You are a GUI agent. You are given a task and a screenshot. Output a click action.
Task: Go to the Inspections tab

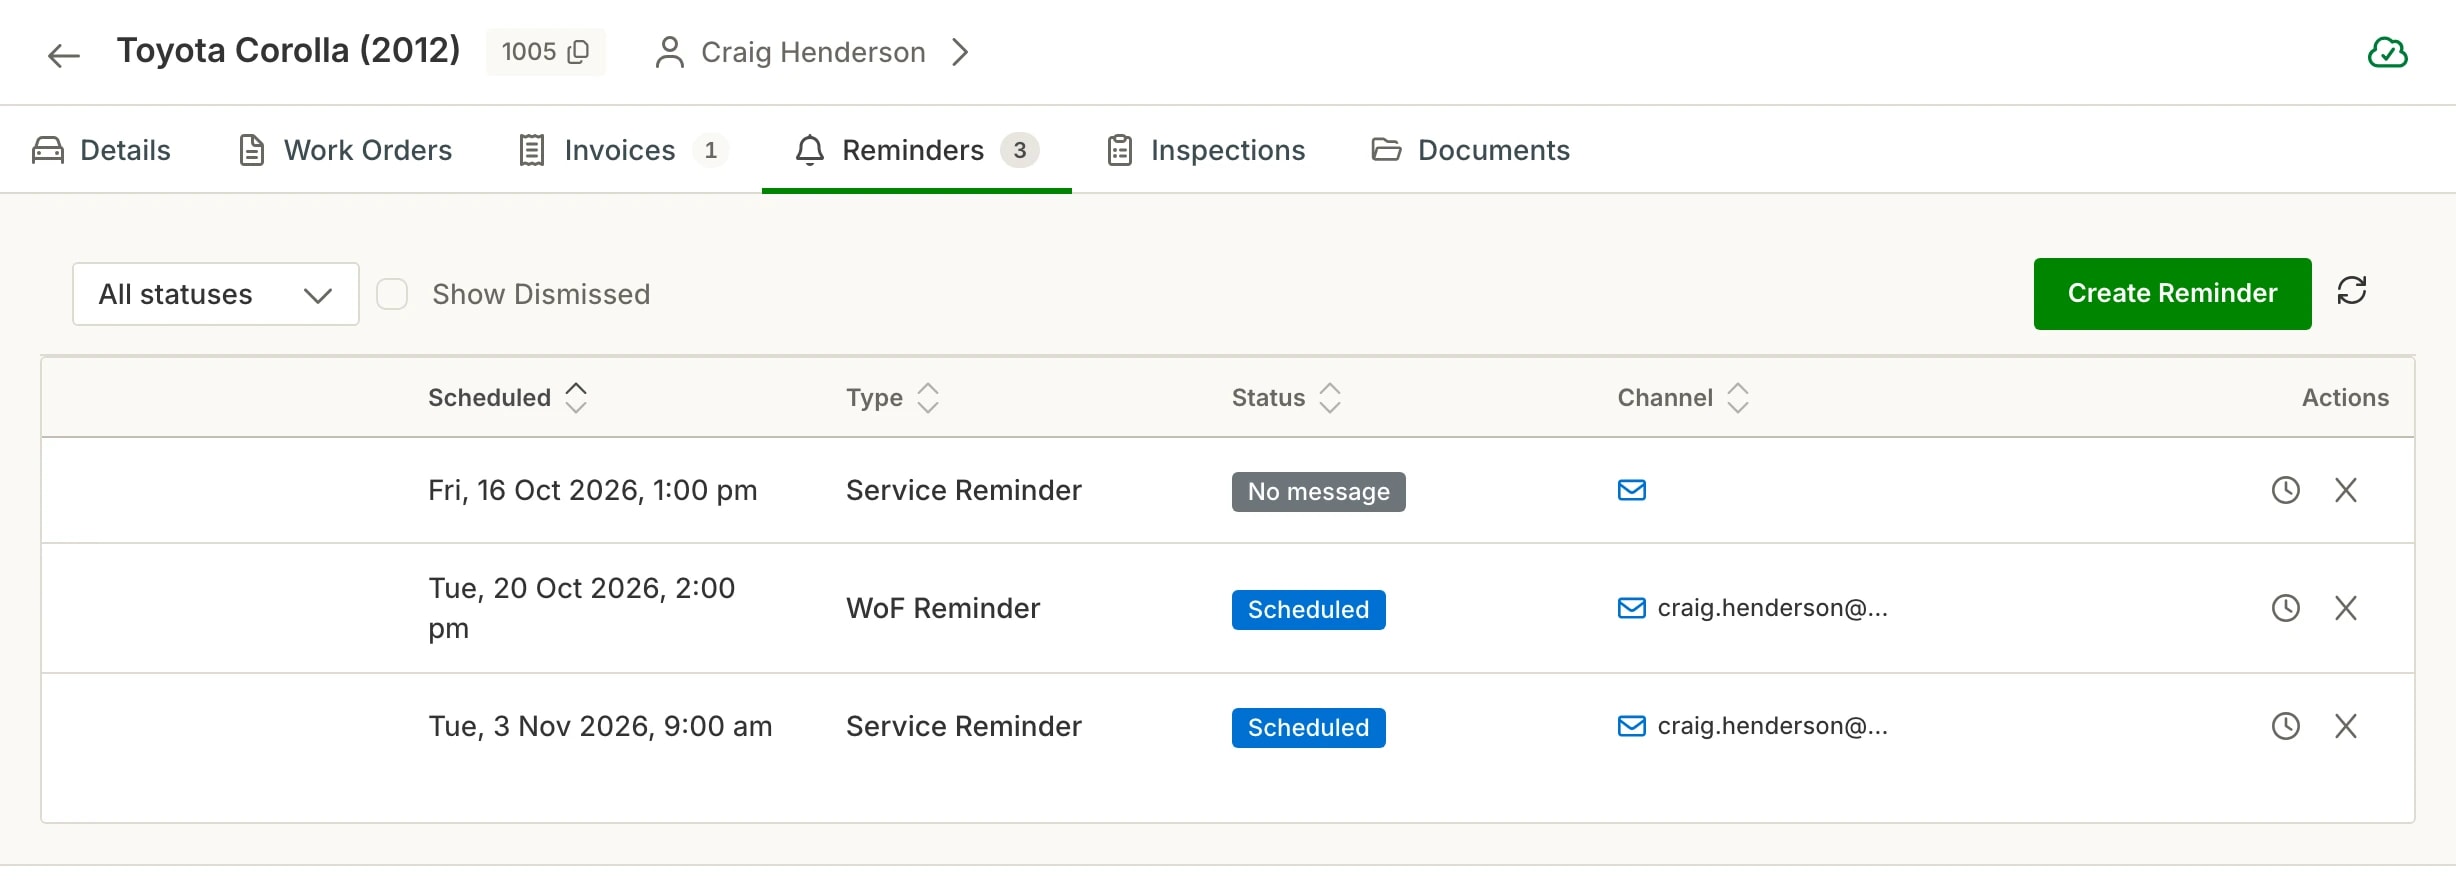1205,150
